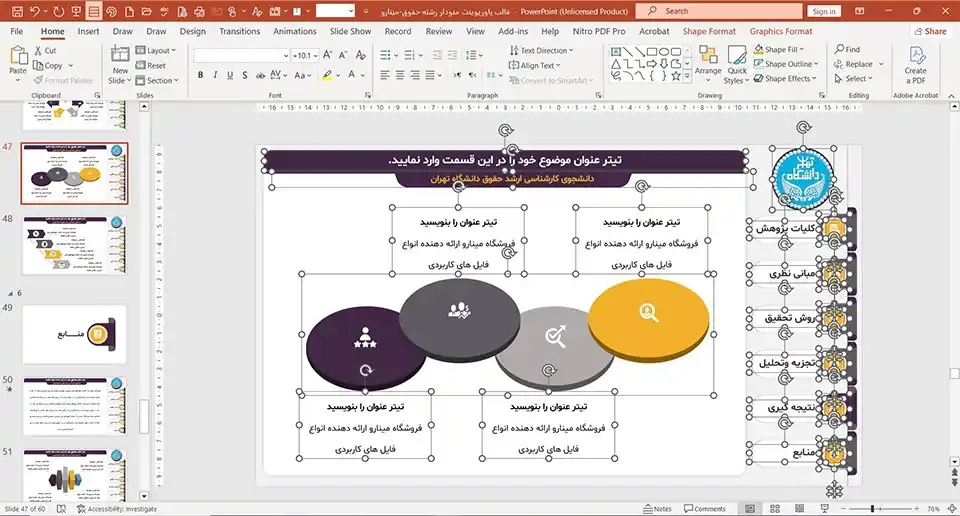Click the Search box in title bar
Viewport: 960px width, 516px height.
pyautogui.click(x=719, y=11)
